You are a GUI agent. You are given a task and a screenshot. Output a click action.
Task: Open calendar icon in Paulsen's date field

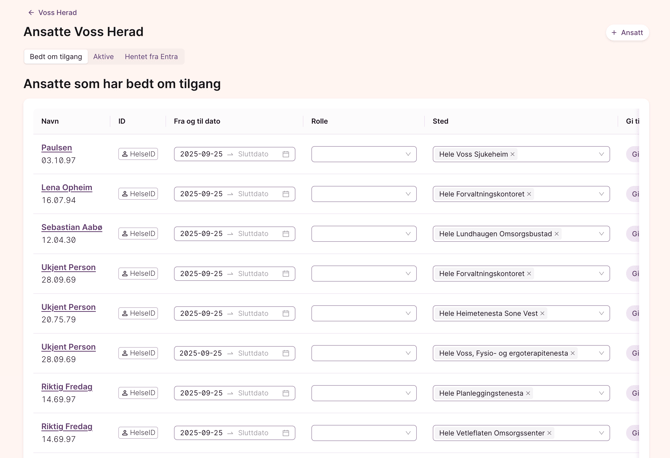pos(286,154)
